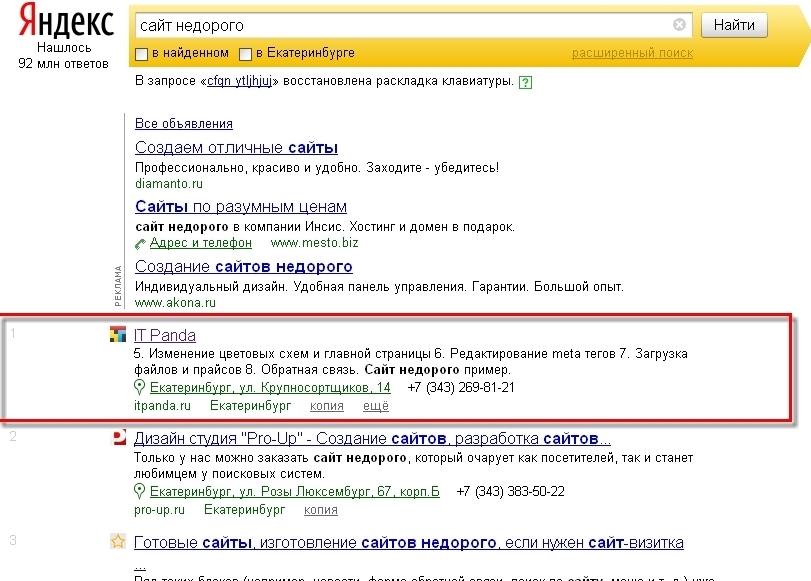The width and height of the screenshot is (811, 581).
Task: Click the IT Panda favicon
Action: (x=118, y=334)
